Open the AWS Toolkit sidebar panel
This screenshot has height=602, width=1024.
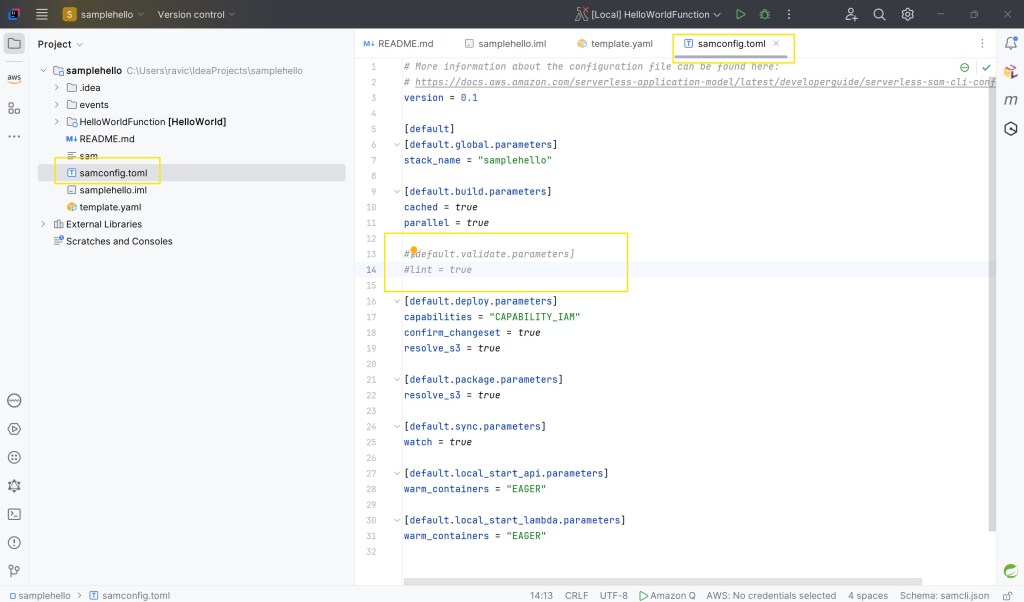[14, 78]
